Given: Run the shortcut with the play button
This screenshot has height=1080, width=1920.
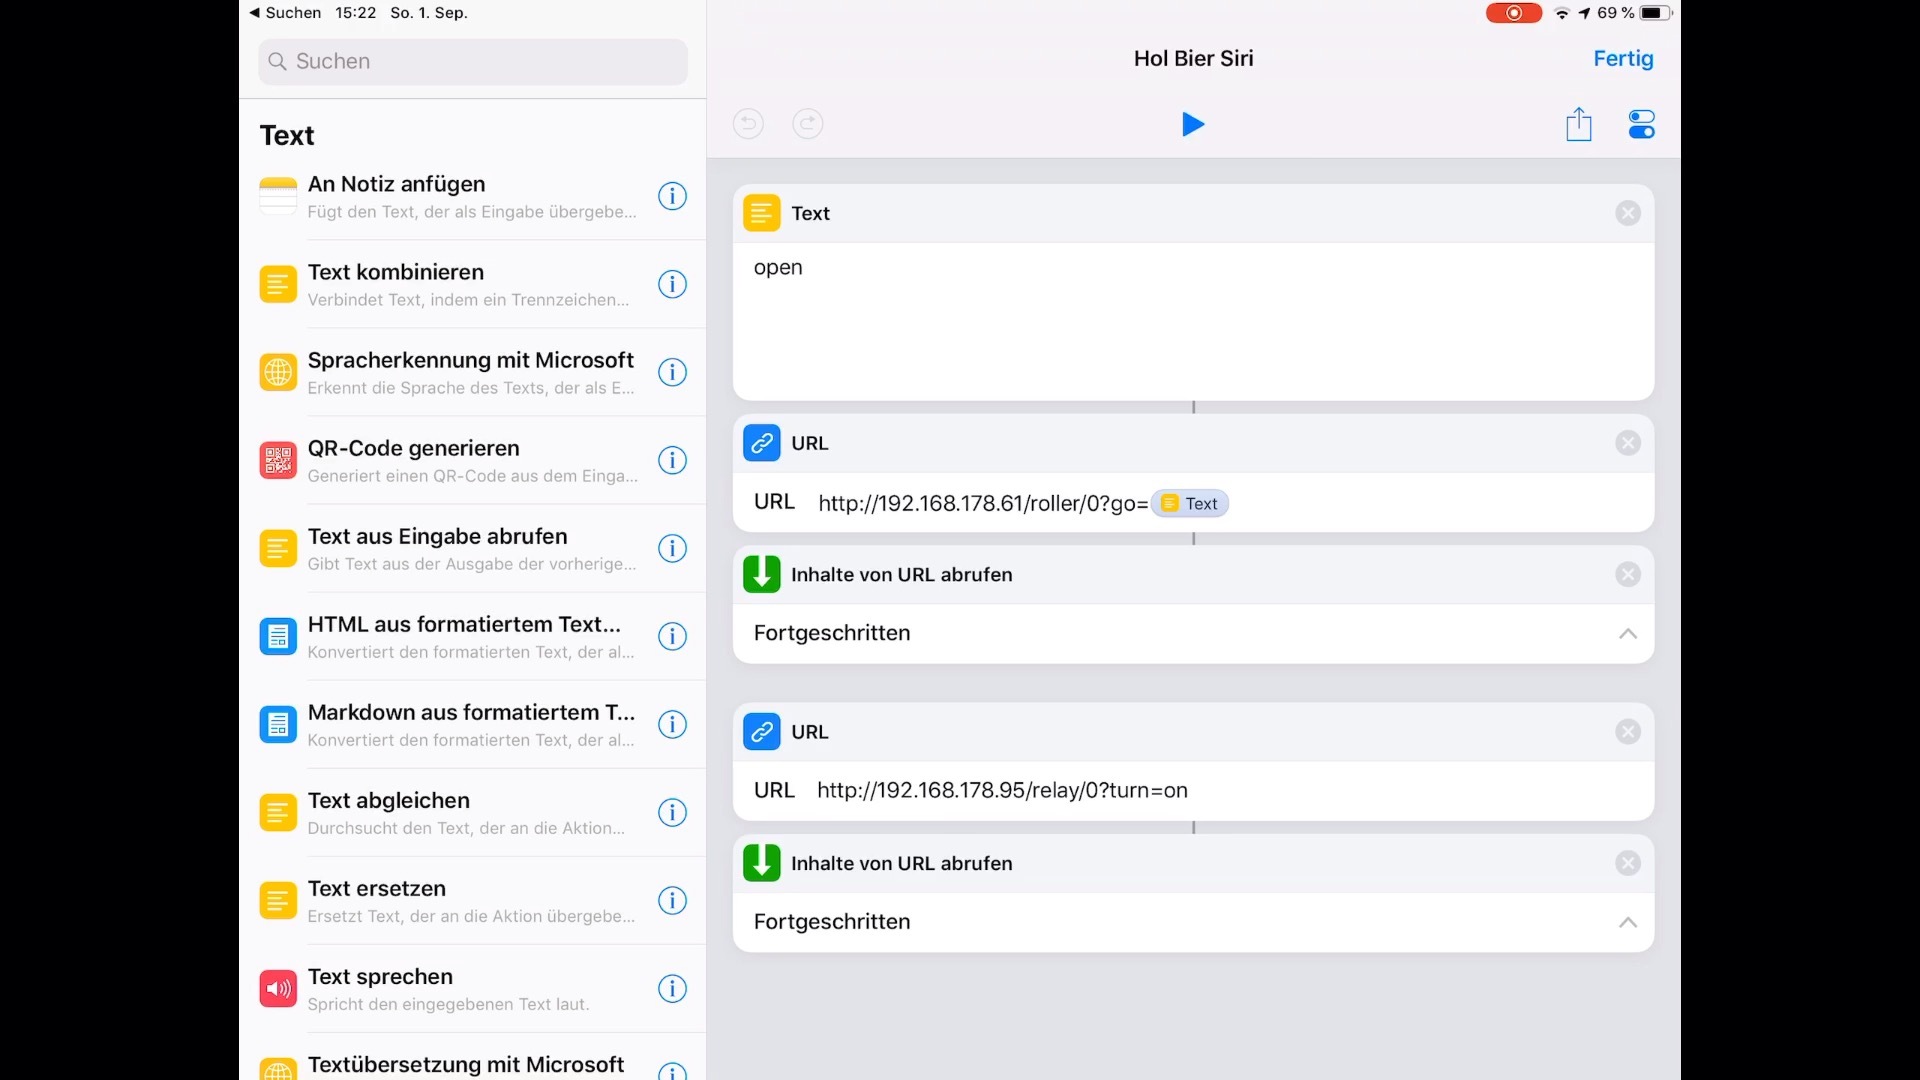Looking at the screenshot, I should tap(1193, 124).
